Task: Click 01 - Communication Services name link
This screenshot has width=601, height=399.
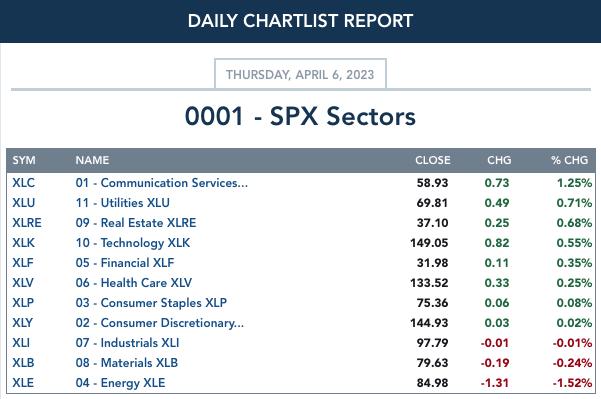Action: click(x=162, y=183)
